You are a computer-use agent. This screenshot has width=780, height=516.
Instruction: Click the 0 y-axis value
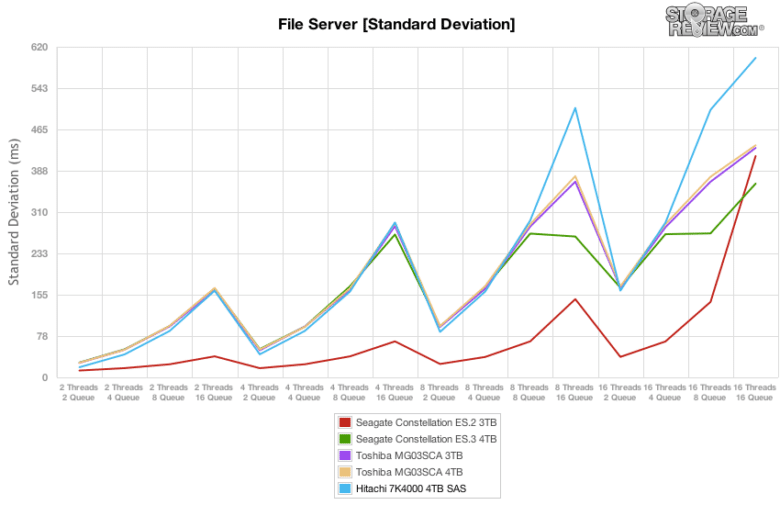[x=45, y=378]
